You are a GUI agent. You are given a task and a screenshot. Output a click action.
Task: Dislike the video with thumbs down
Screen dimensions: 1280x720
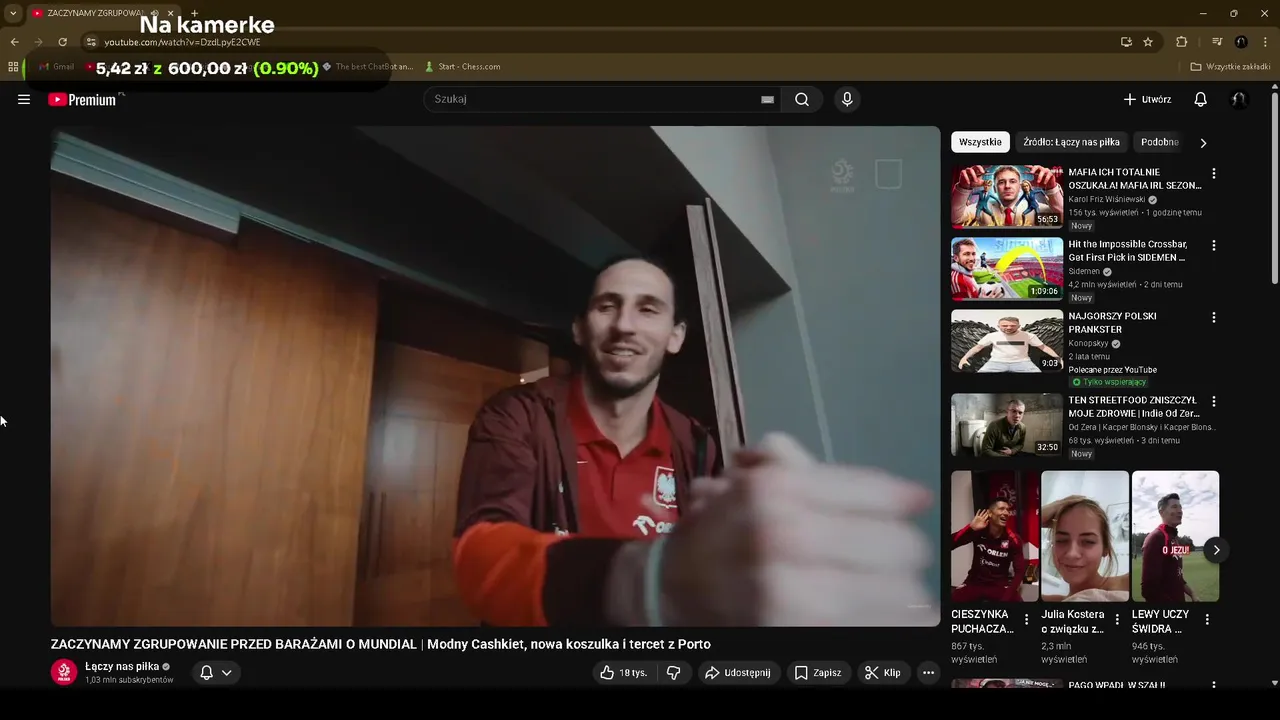pos(674,673)
